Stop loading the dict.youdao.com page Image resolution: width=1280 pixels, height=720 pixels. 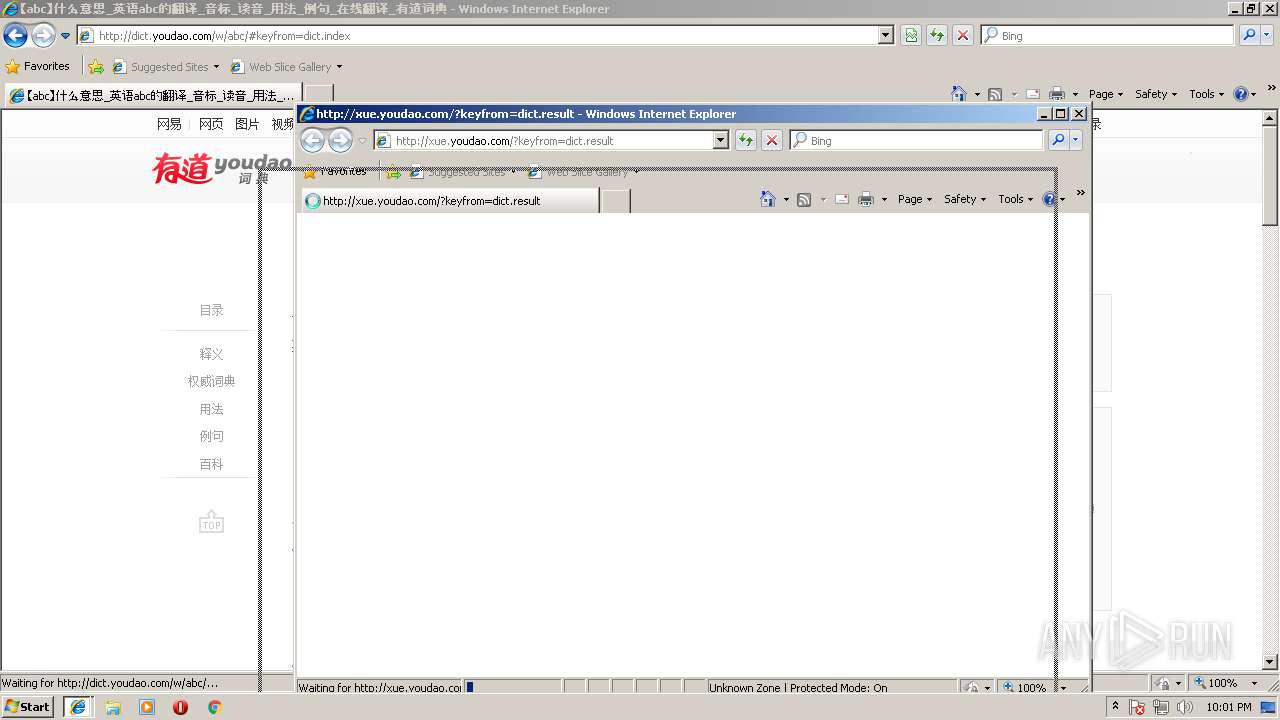963,35
